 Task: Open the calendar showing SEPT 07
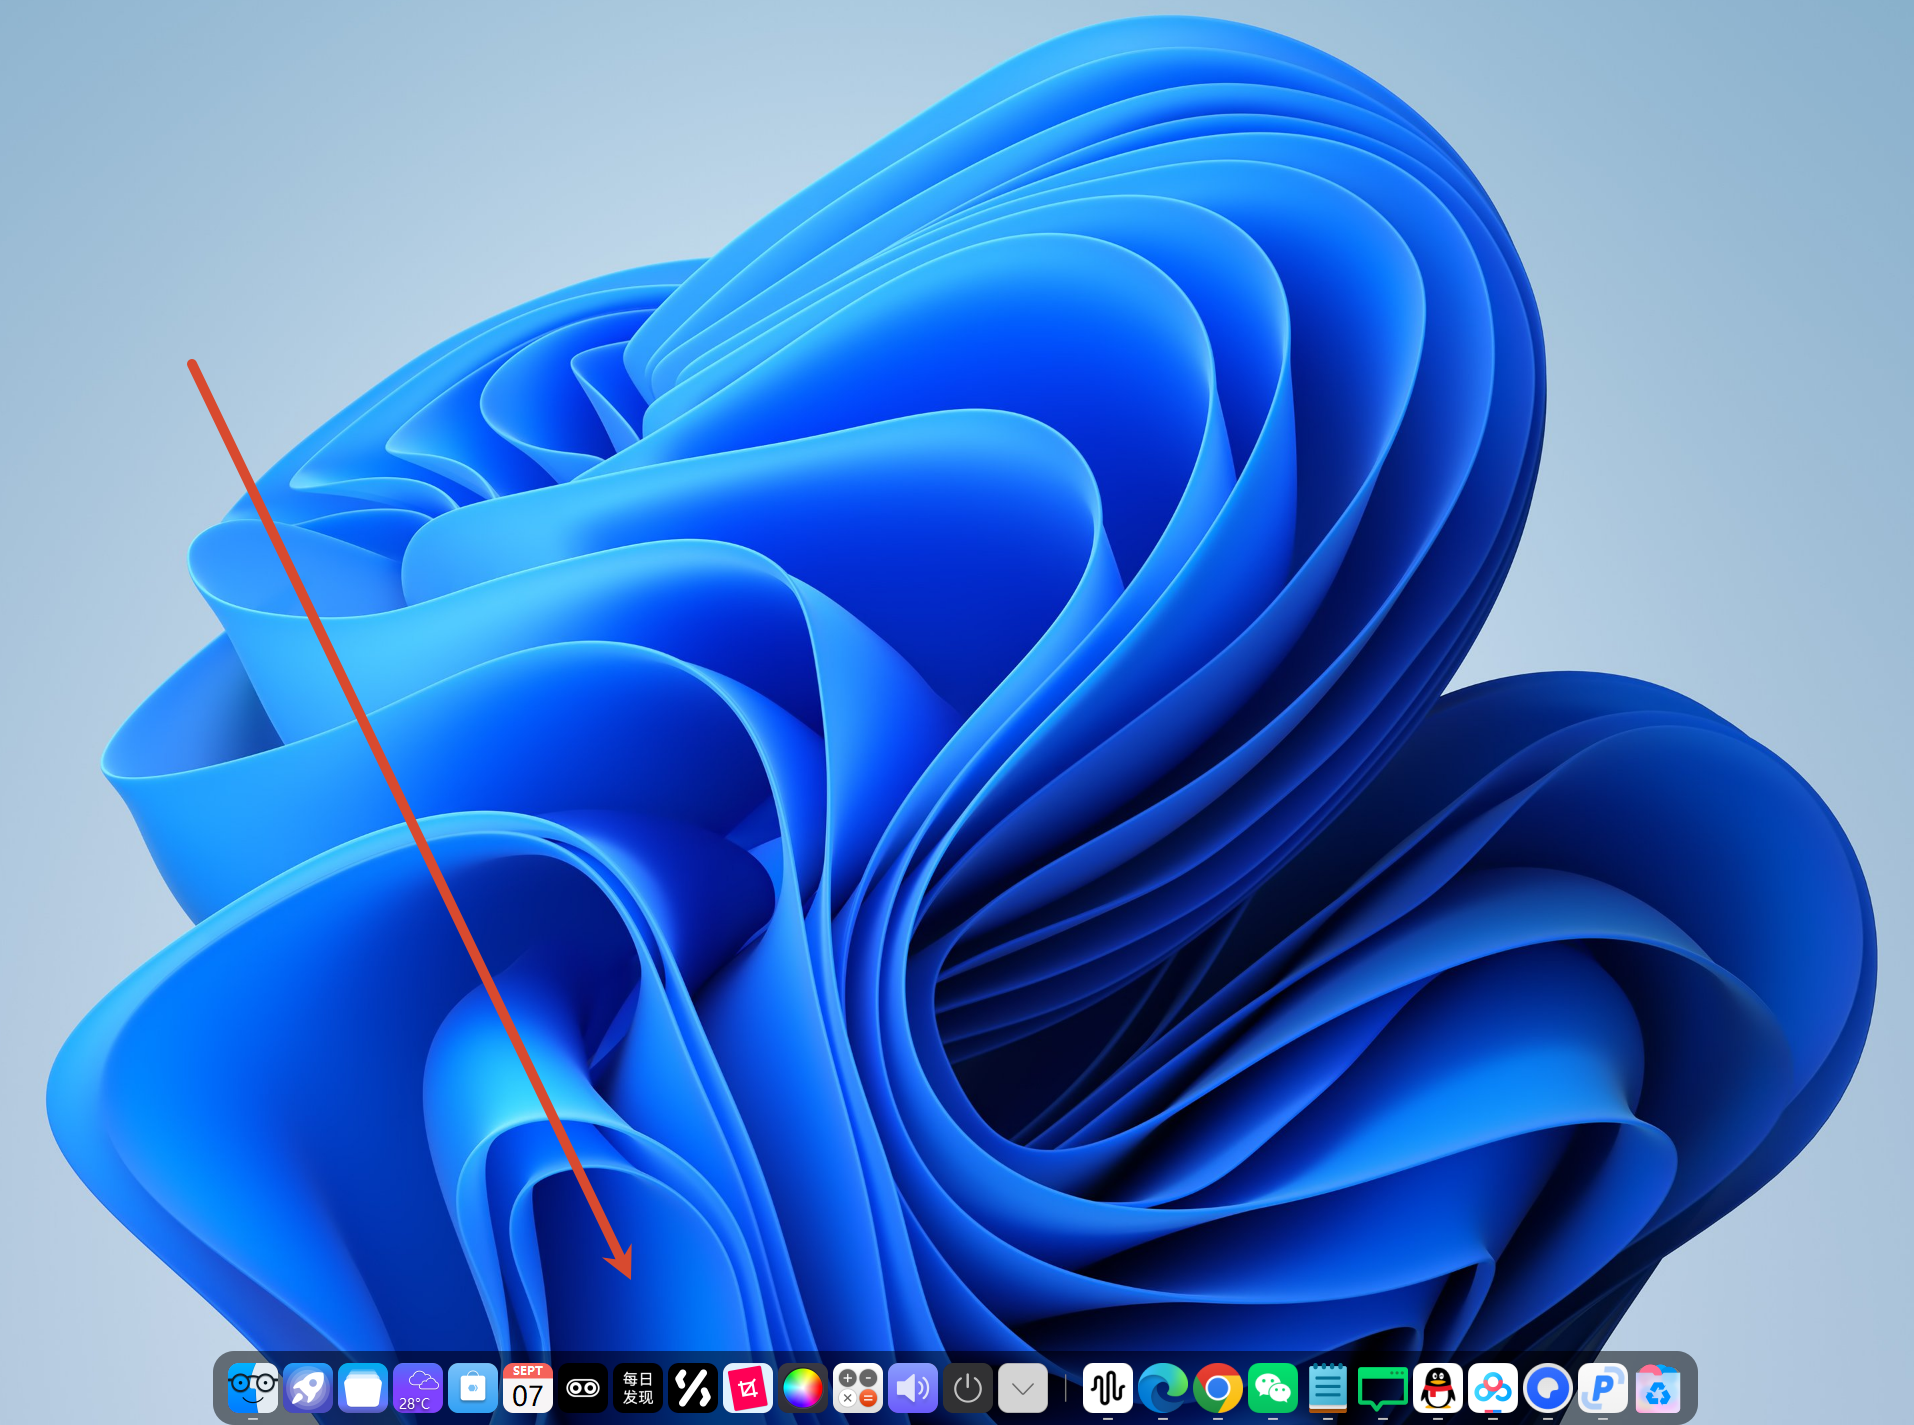pos(528,1388)
